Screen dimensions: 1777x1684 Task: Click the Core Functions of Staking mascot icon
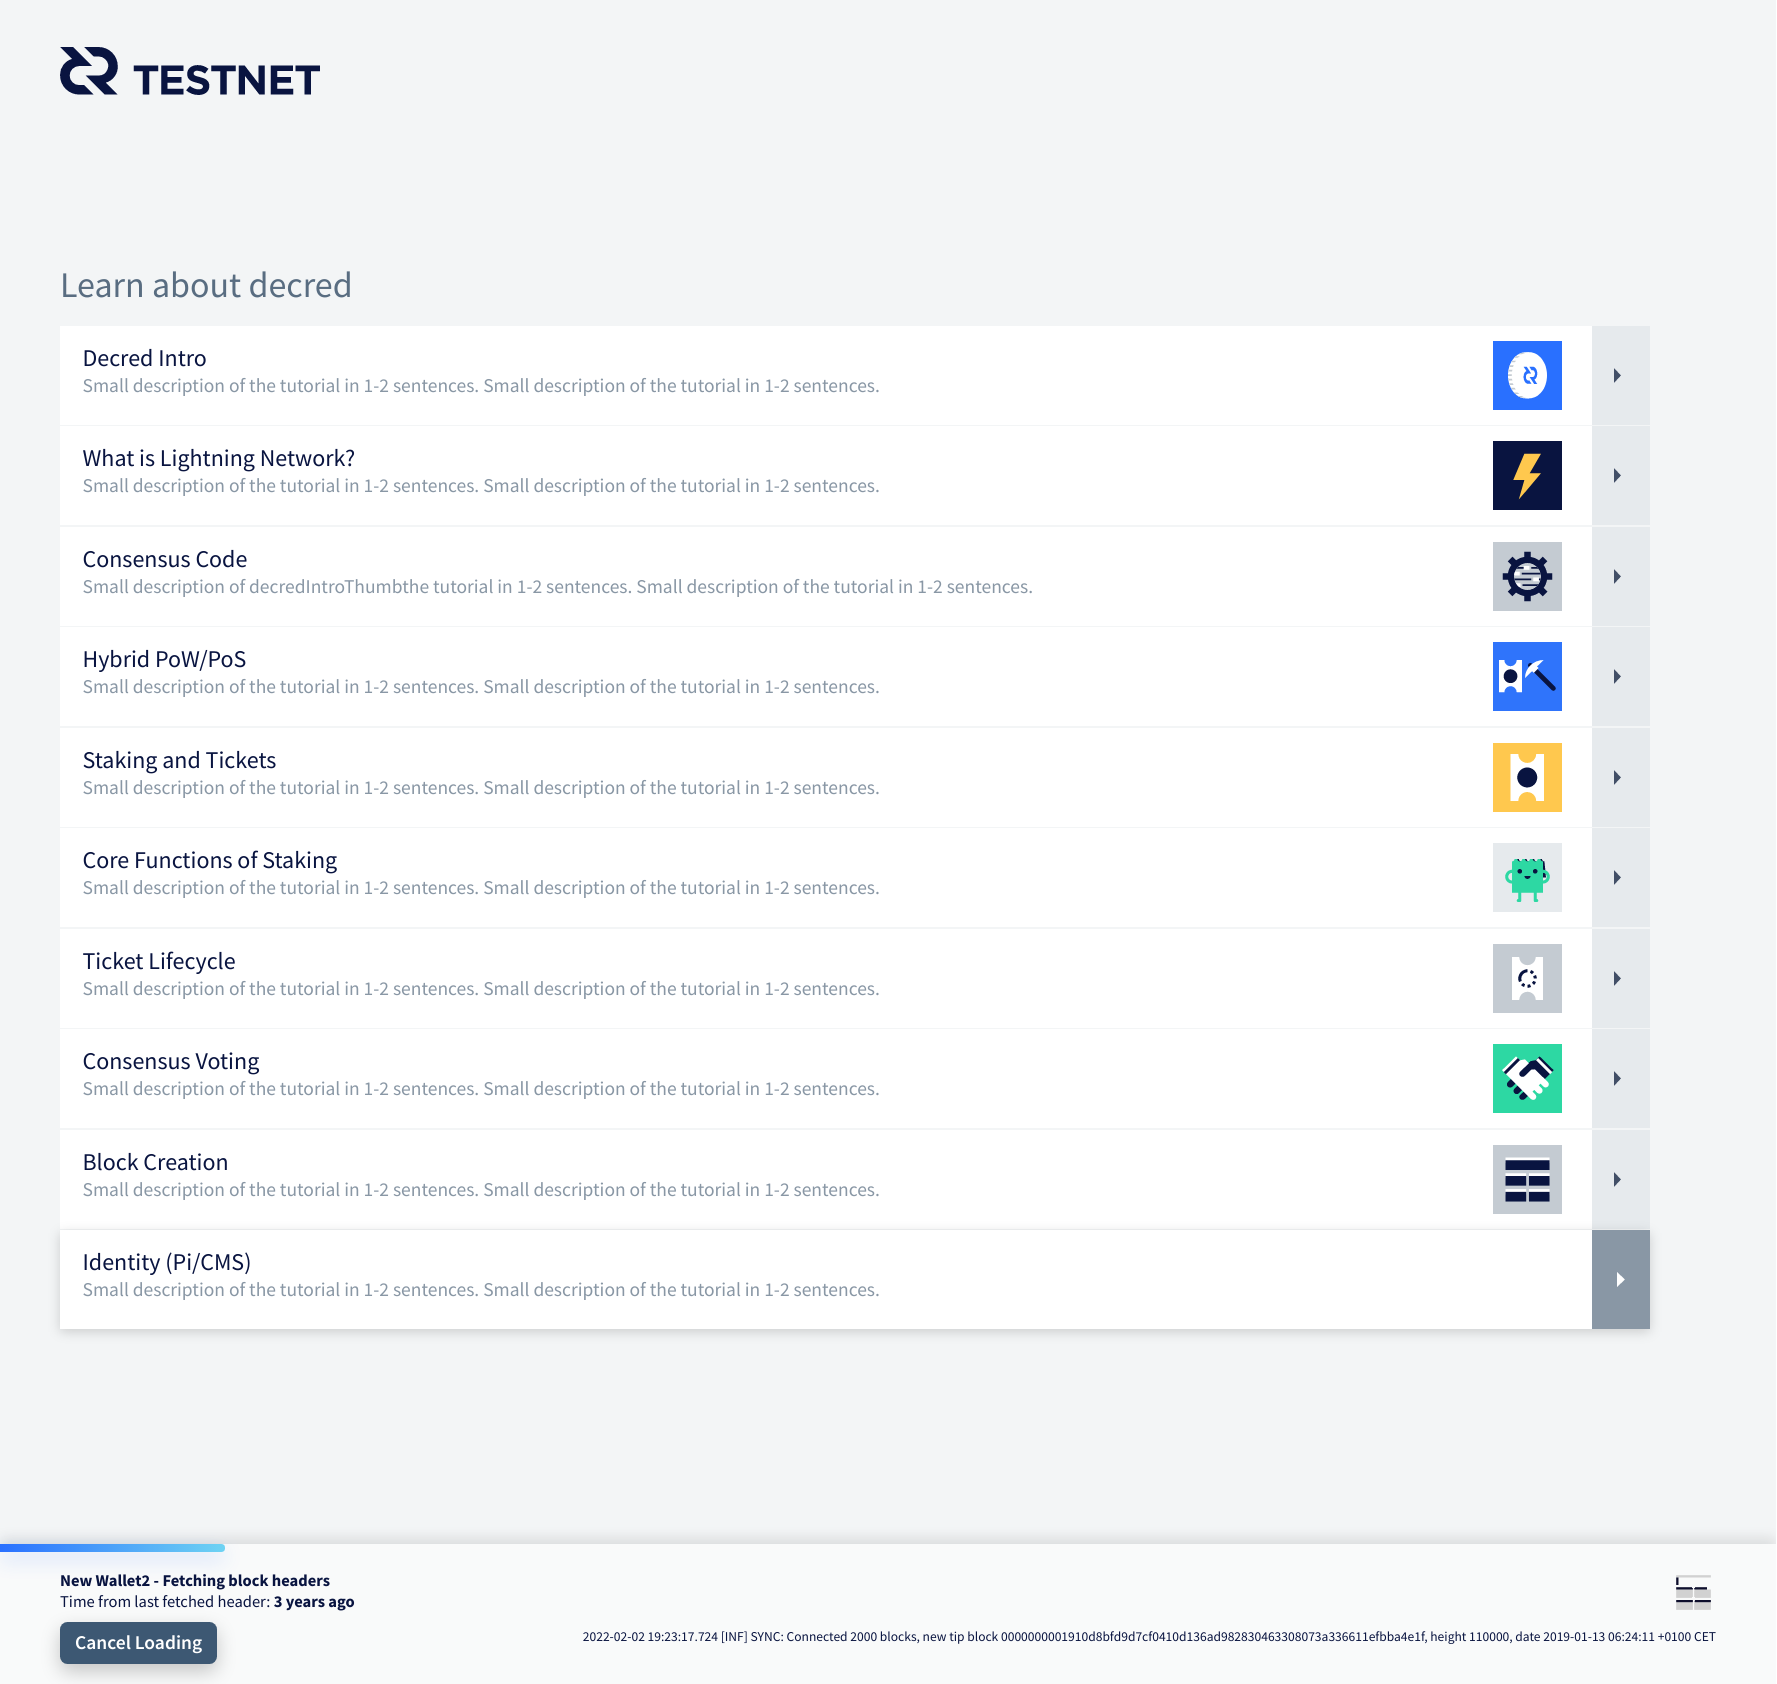[1527, 877]
